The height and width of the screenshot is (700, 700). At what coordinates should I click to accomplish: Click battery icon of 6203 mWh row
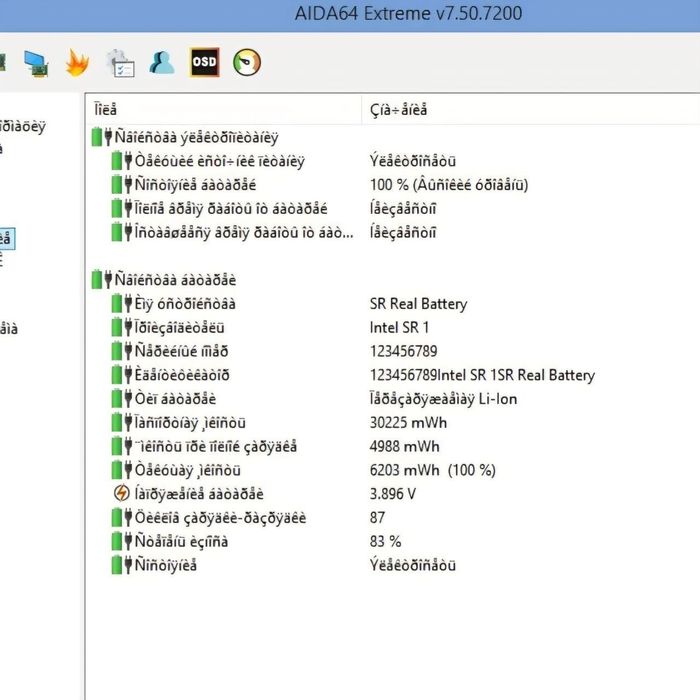tap(122, 470)
